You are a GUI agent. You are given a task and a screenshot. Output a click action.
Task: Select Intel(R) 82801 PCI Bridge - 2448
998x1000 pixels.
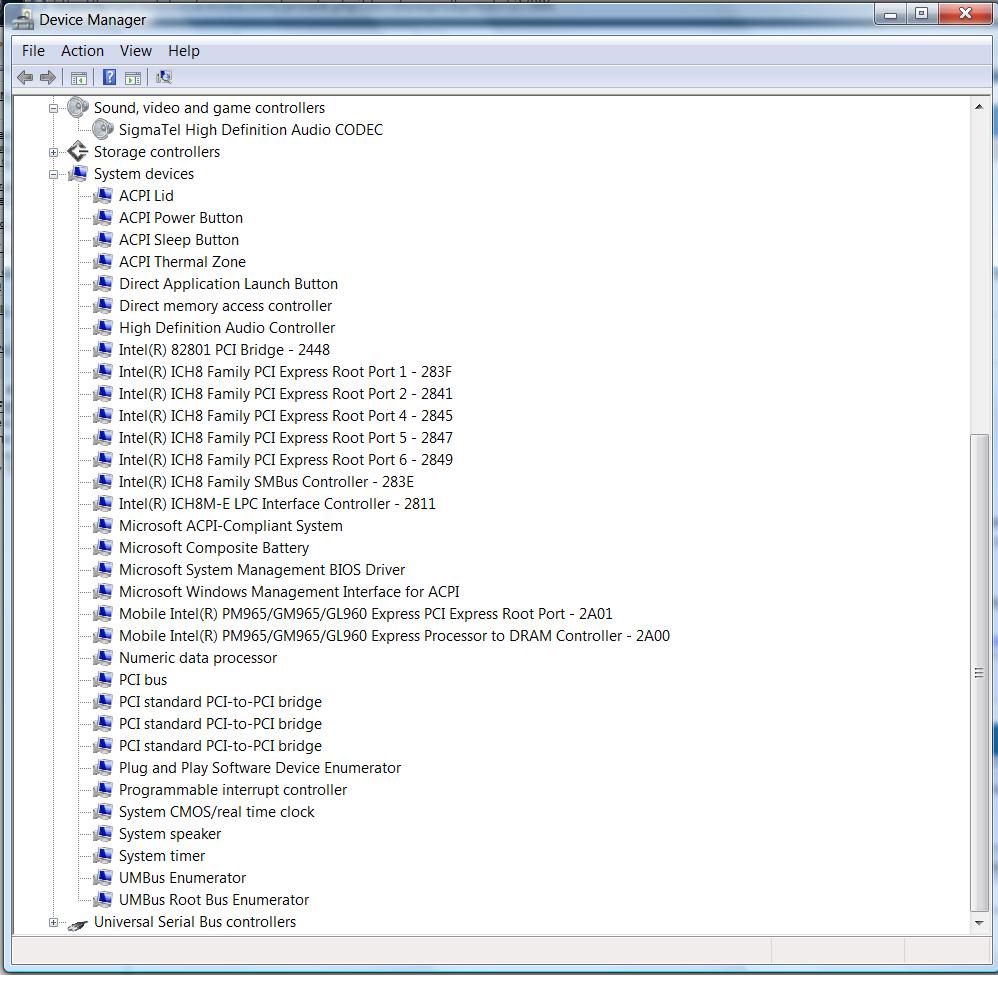[x=224, y=350]
